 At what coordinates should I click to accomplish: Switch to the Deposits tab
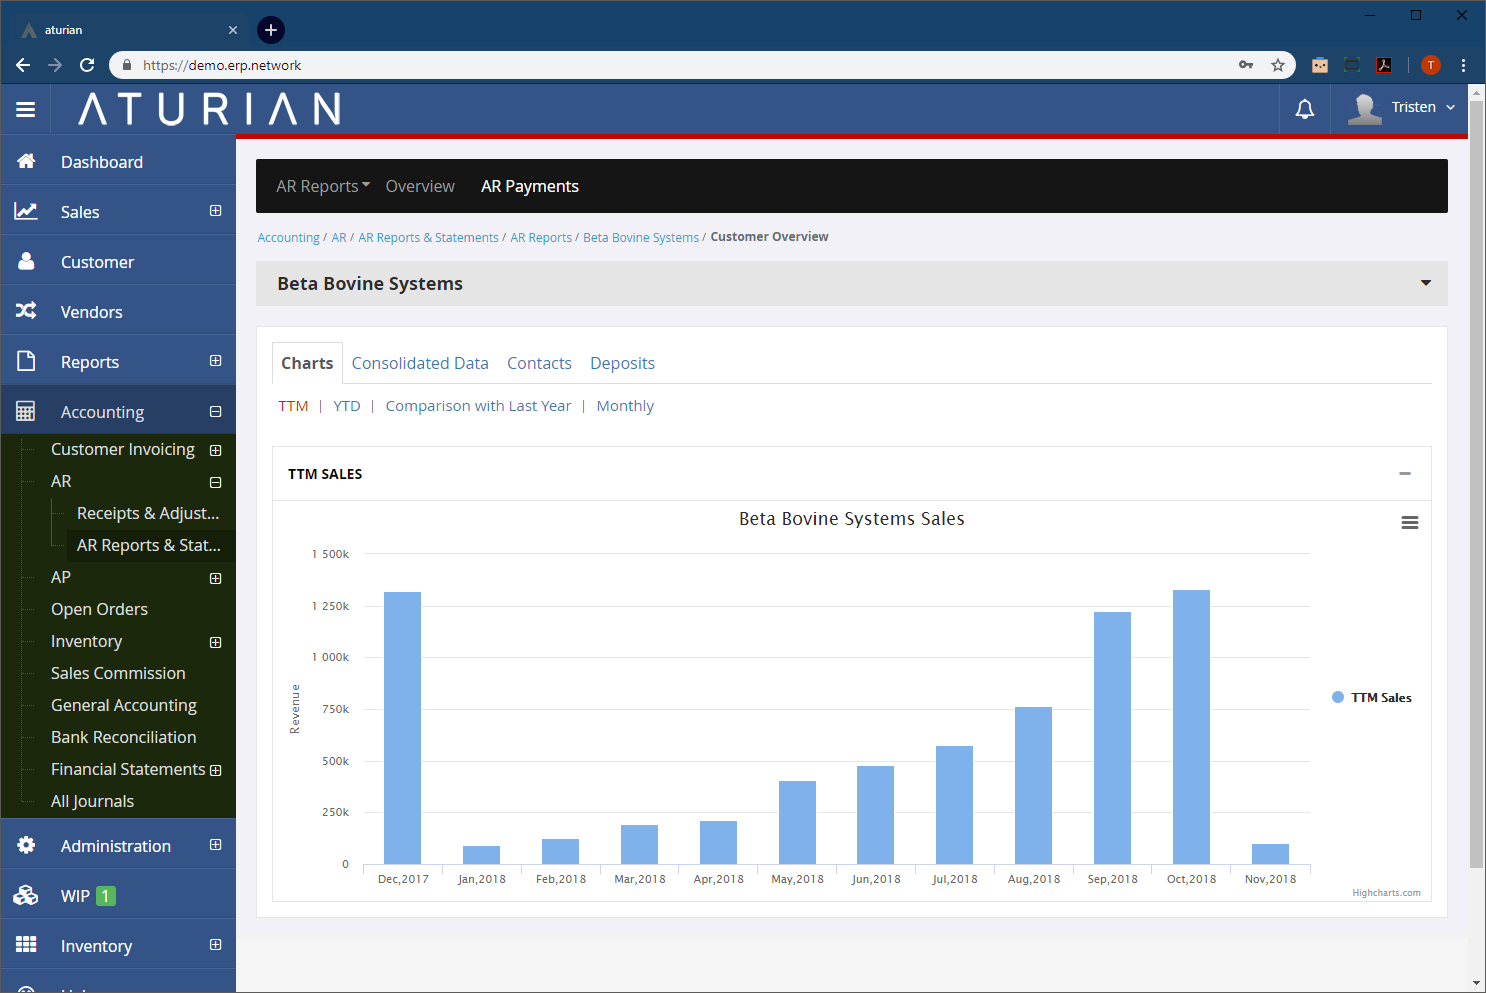pyautogui.click(x=622, y=363)
